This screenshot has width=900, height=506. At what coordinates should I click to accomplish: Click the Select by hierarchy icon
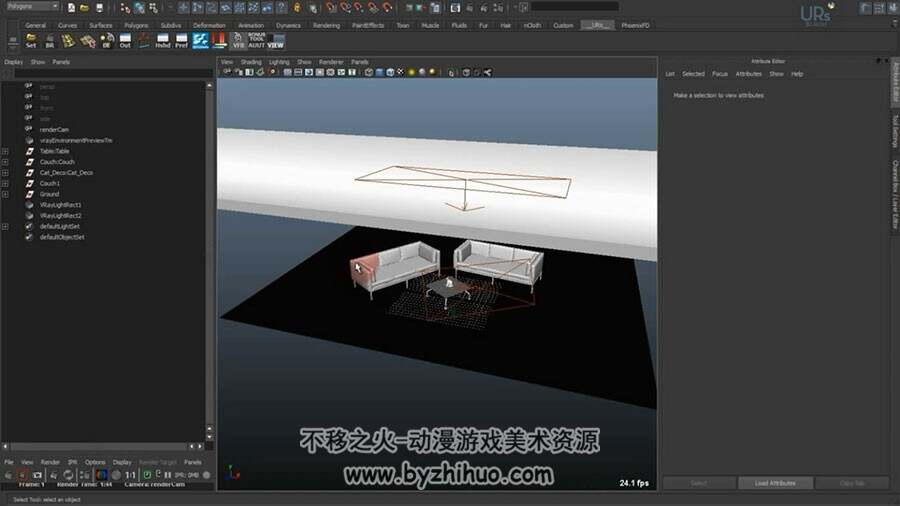tap(125, 7)
